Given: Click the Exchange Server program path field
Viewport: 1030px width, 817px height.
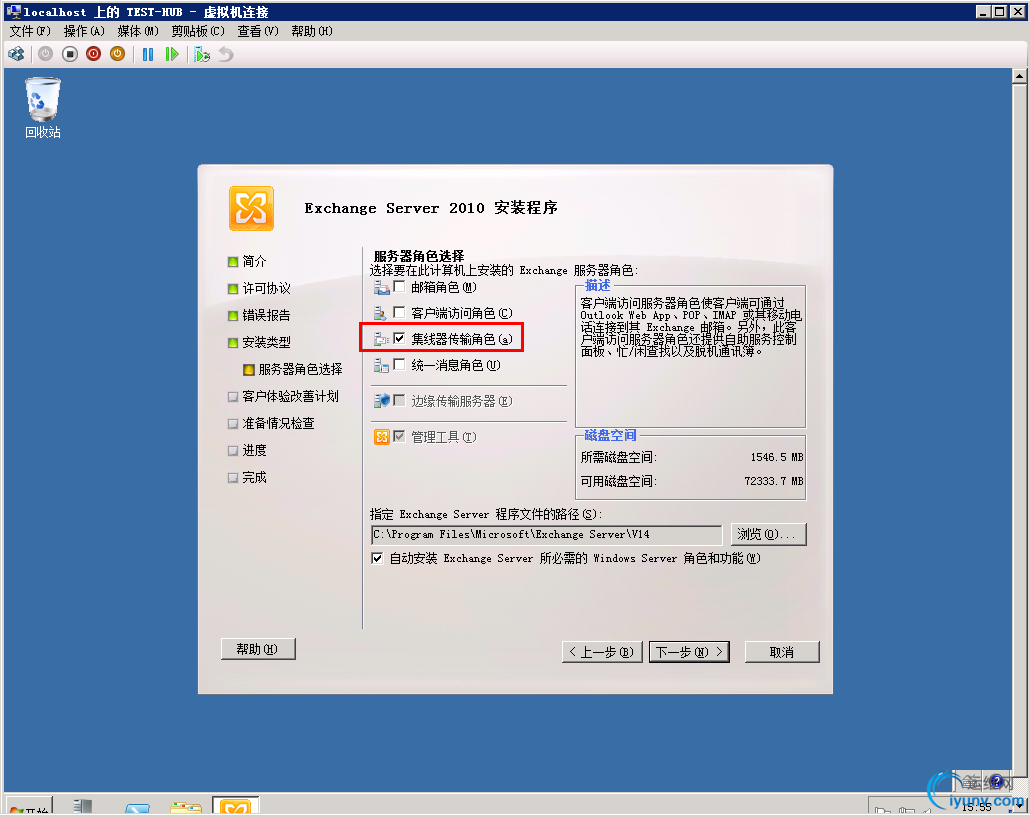Looking at the screenshot, I should (x=547, y=535).
